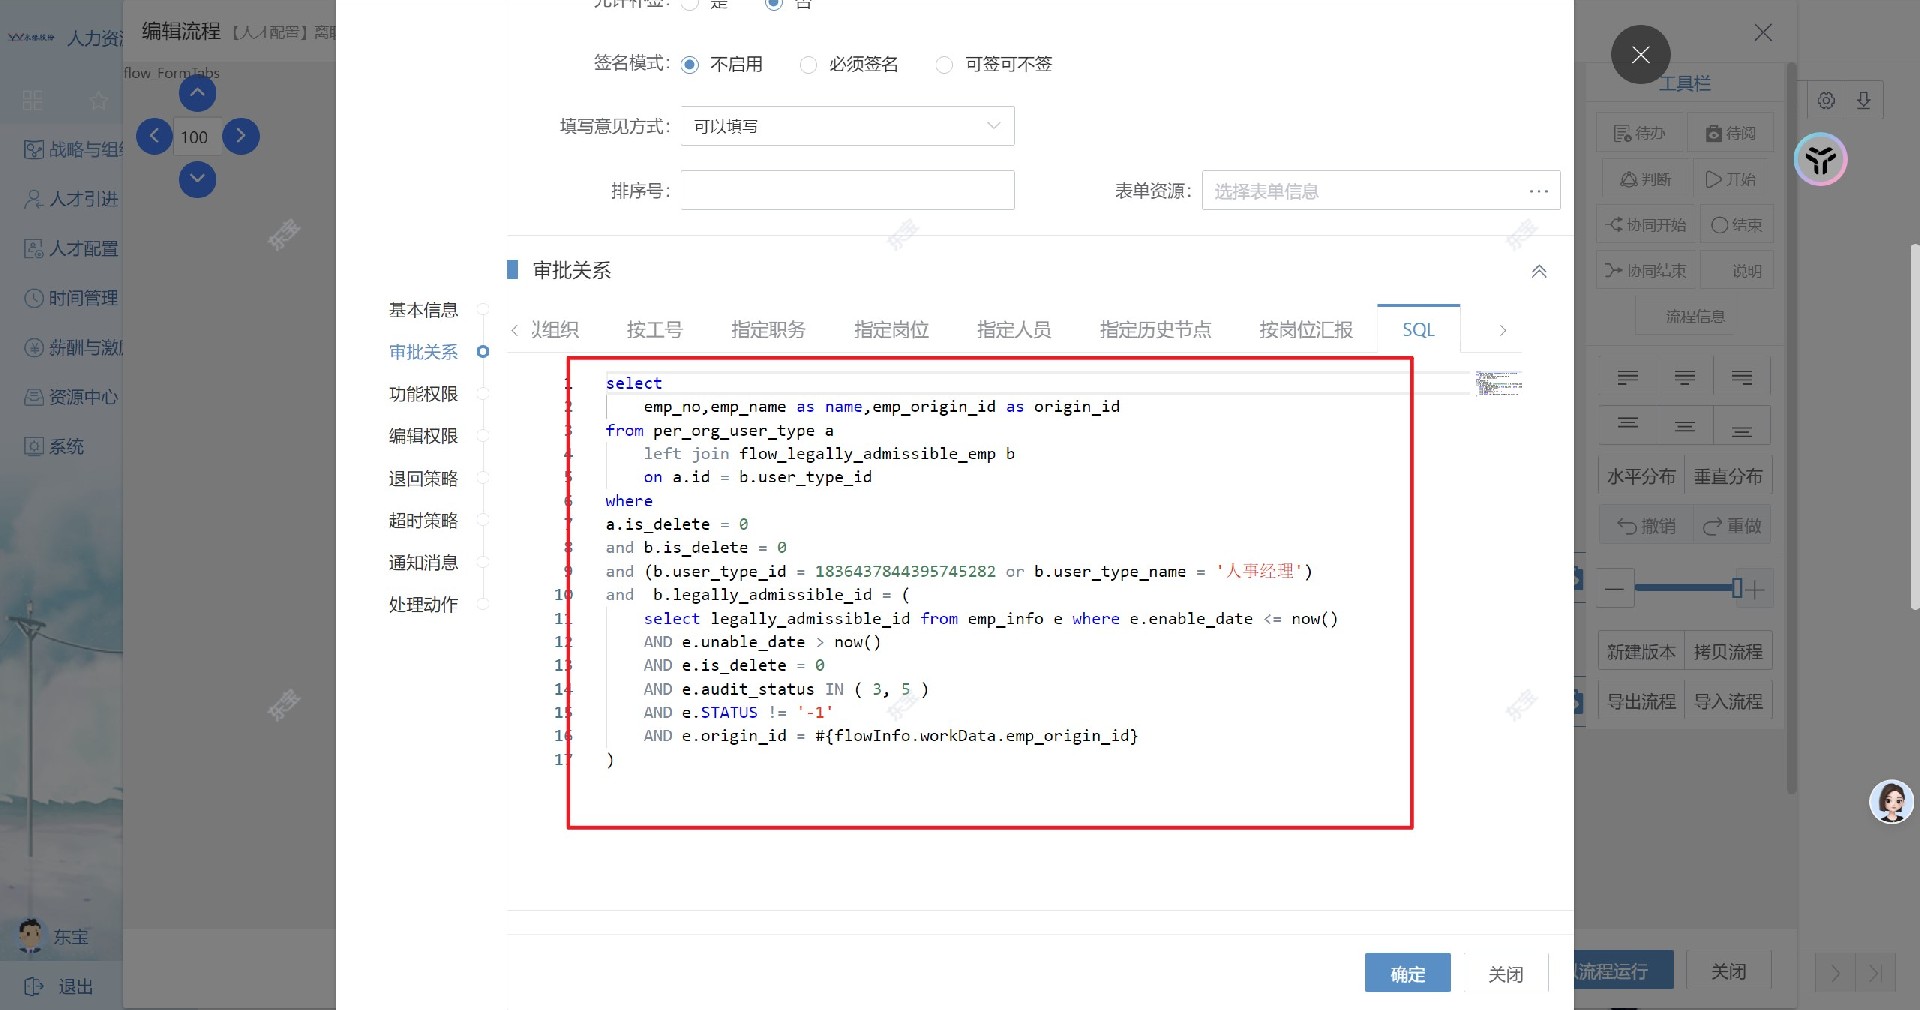Click the left arrow pan button
Screen dimensions: 1920x1010
click(154, 136)
